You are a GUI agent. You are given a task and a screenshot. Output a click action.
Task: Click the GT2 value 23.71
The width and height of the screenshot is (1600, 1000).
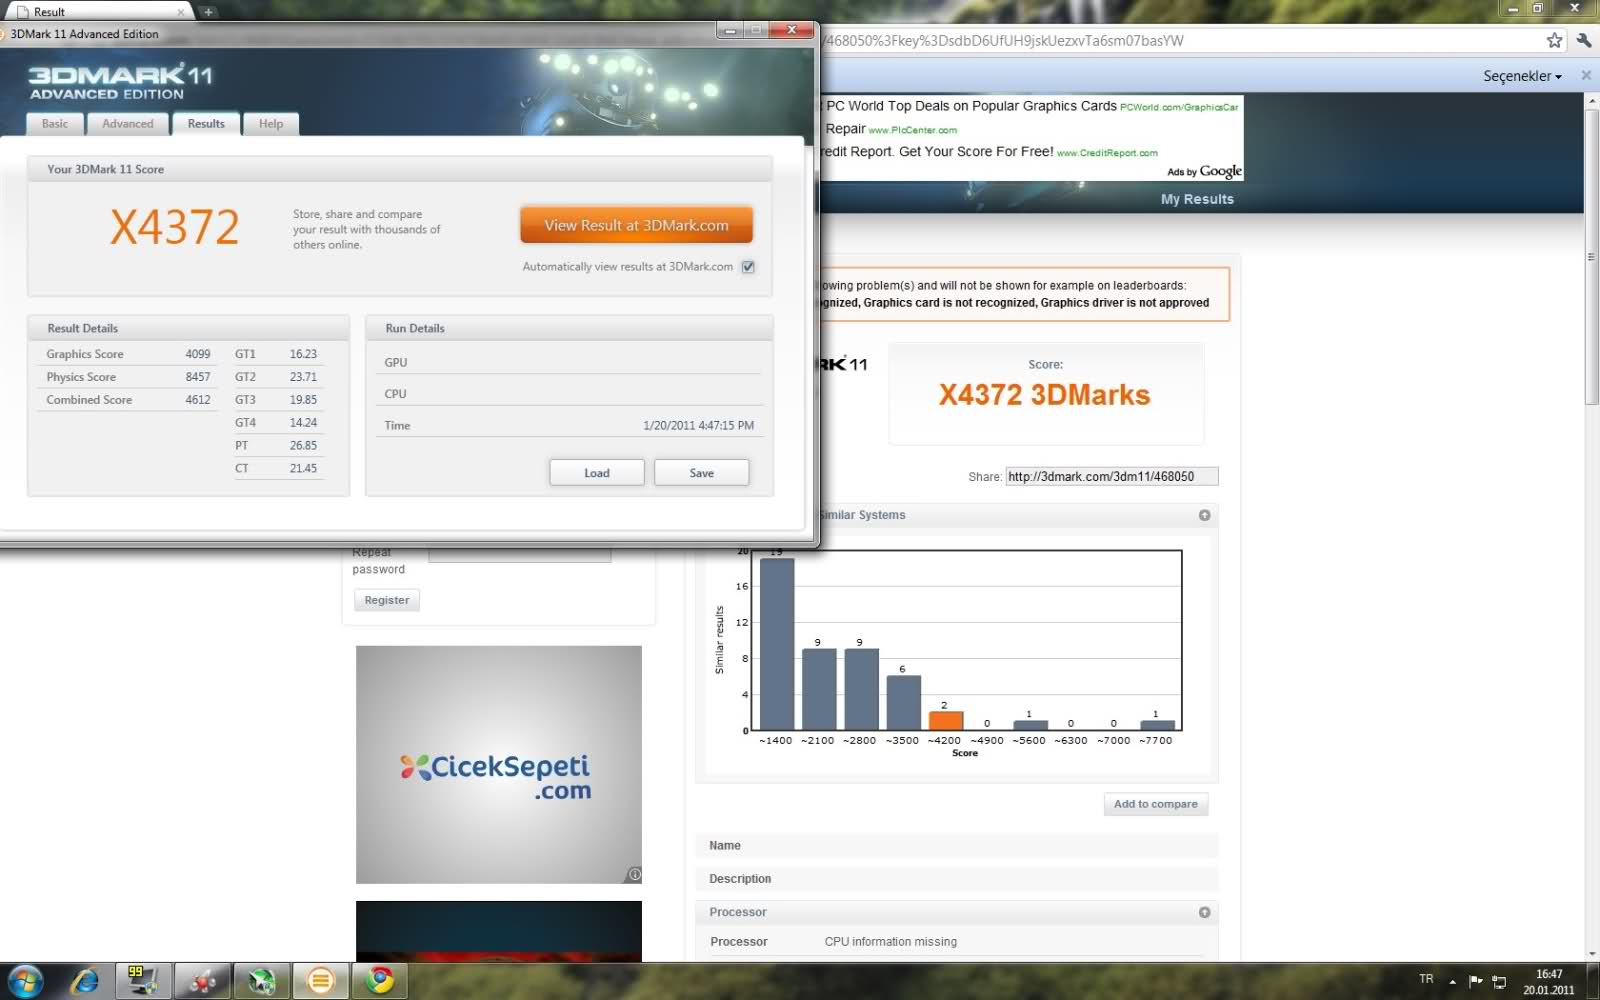click(303, 377)
